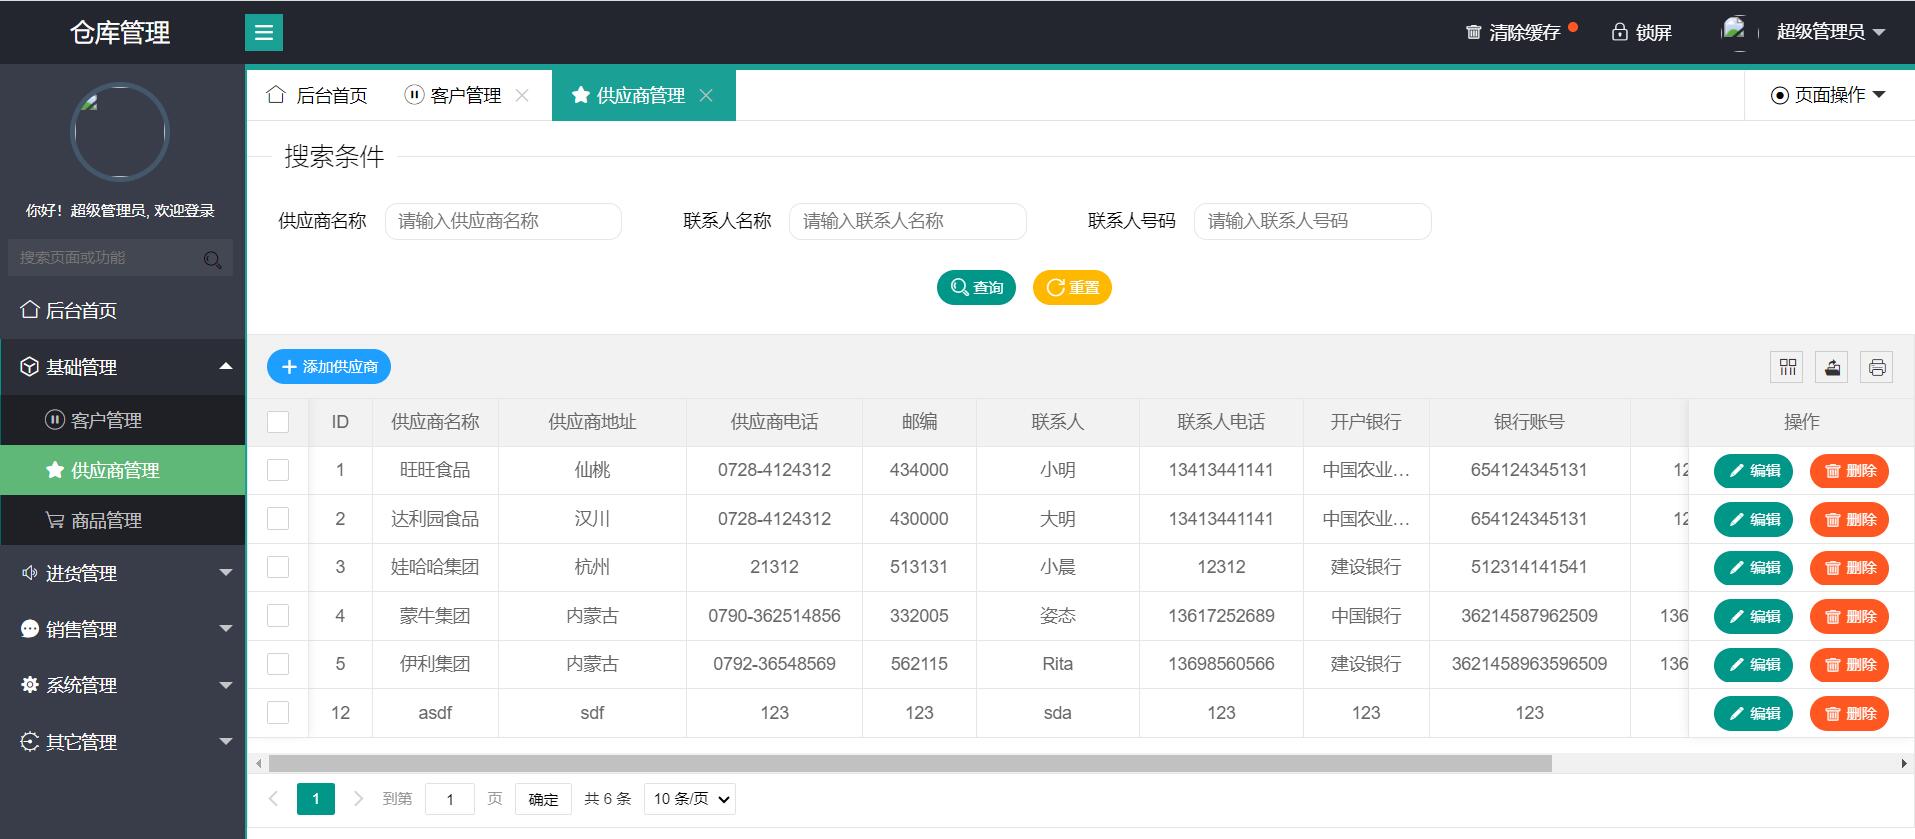Delete the 达利园食品 supplier row
Image resolution: width=1915 pixels, height=839 pixels.
coord(1850,520)
